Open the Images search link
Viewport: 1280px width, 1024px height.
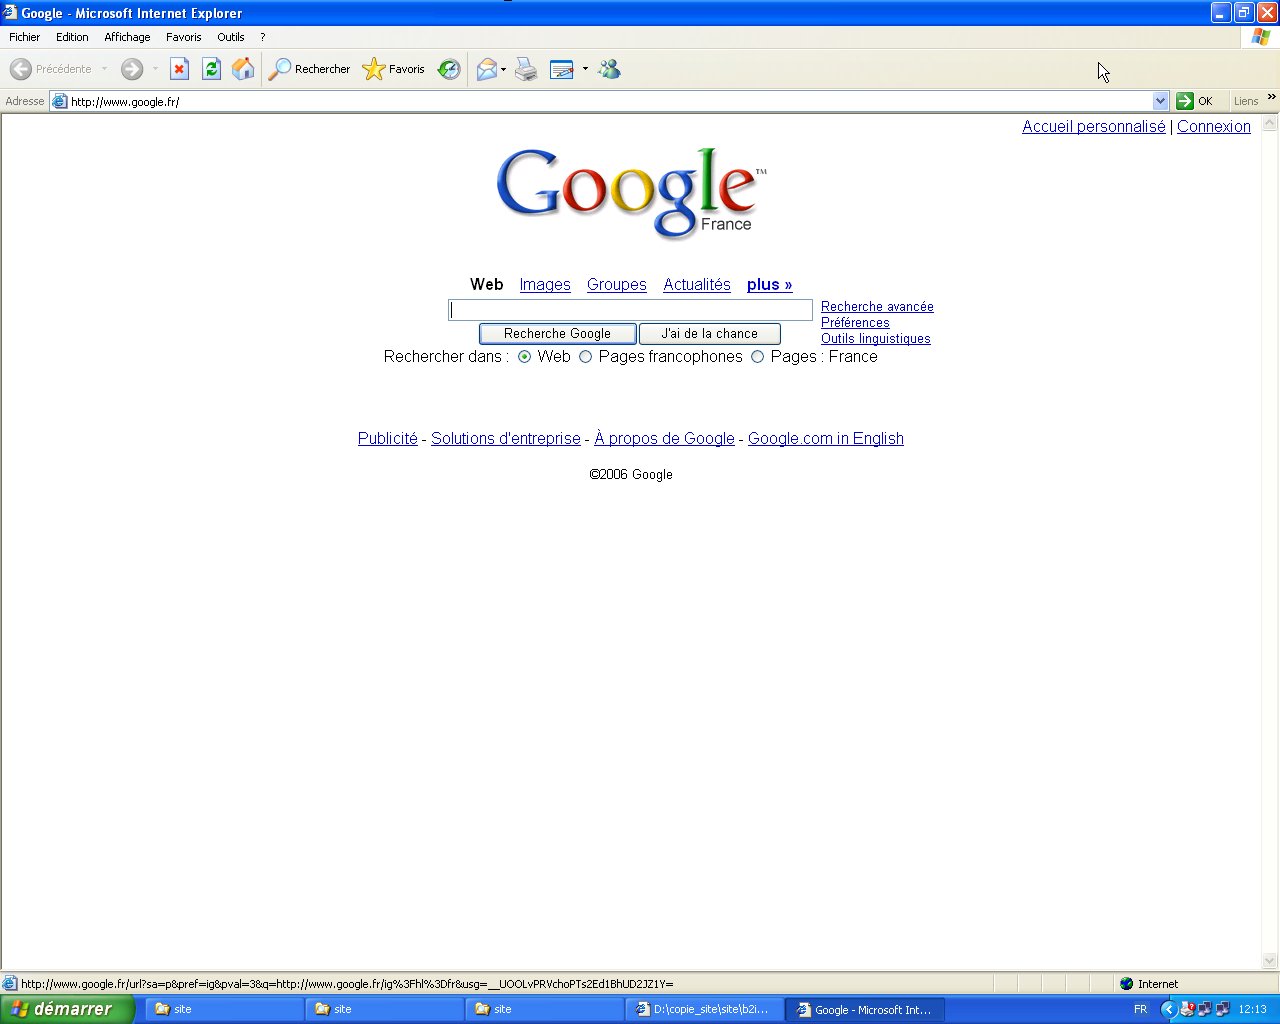coord(545,285)
